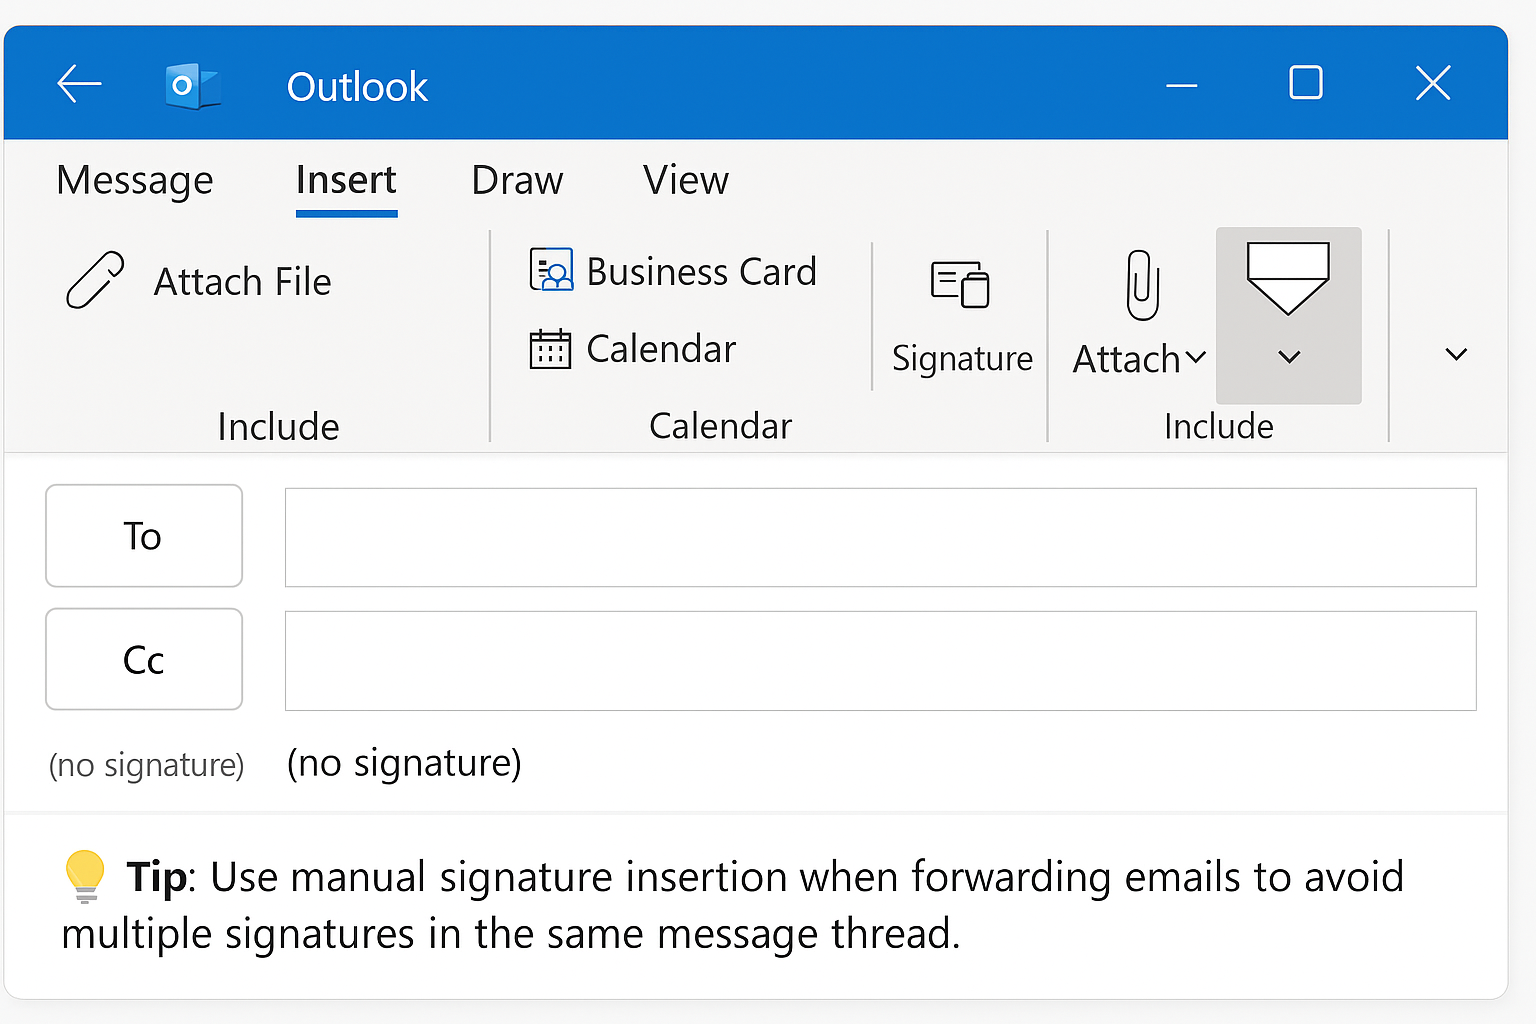Click inside the Cc recipient field
This screenshot has height=1024, width=1536.
click(x=880, y=660)
